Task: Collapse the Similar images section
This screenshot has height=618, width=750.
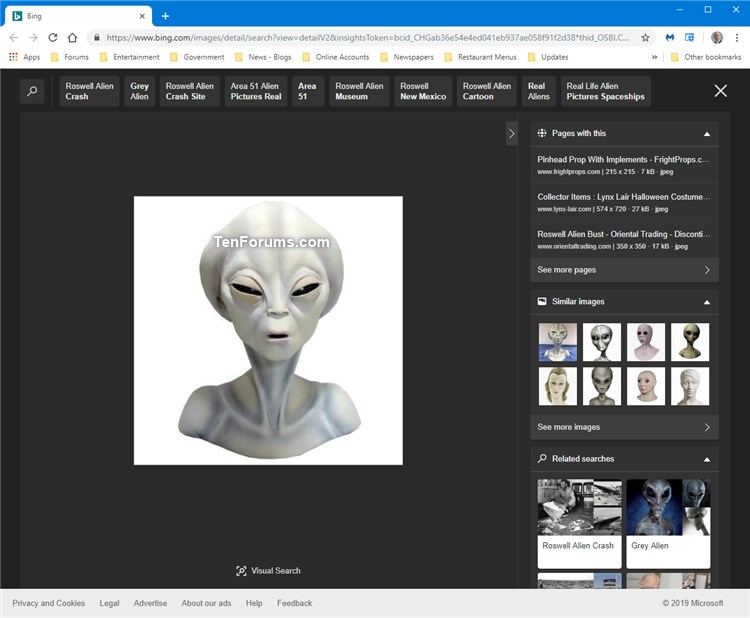Action: tap(706, 302)
